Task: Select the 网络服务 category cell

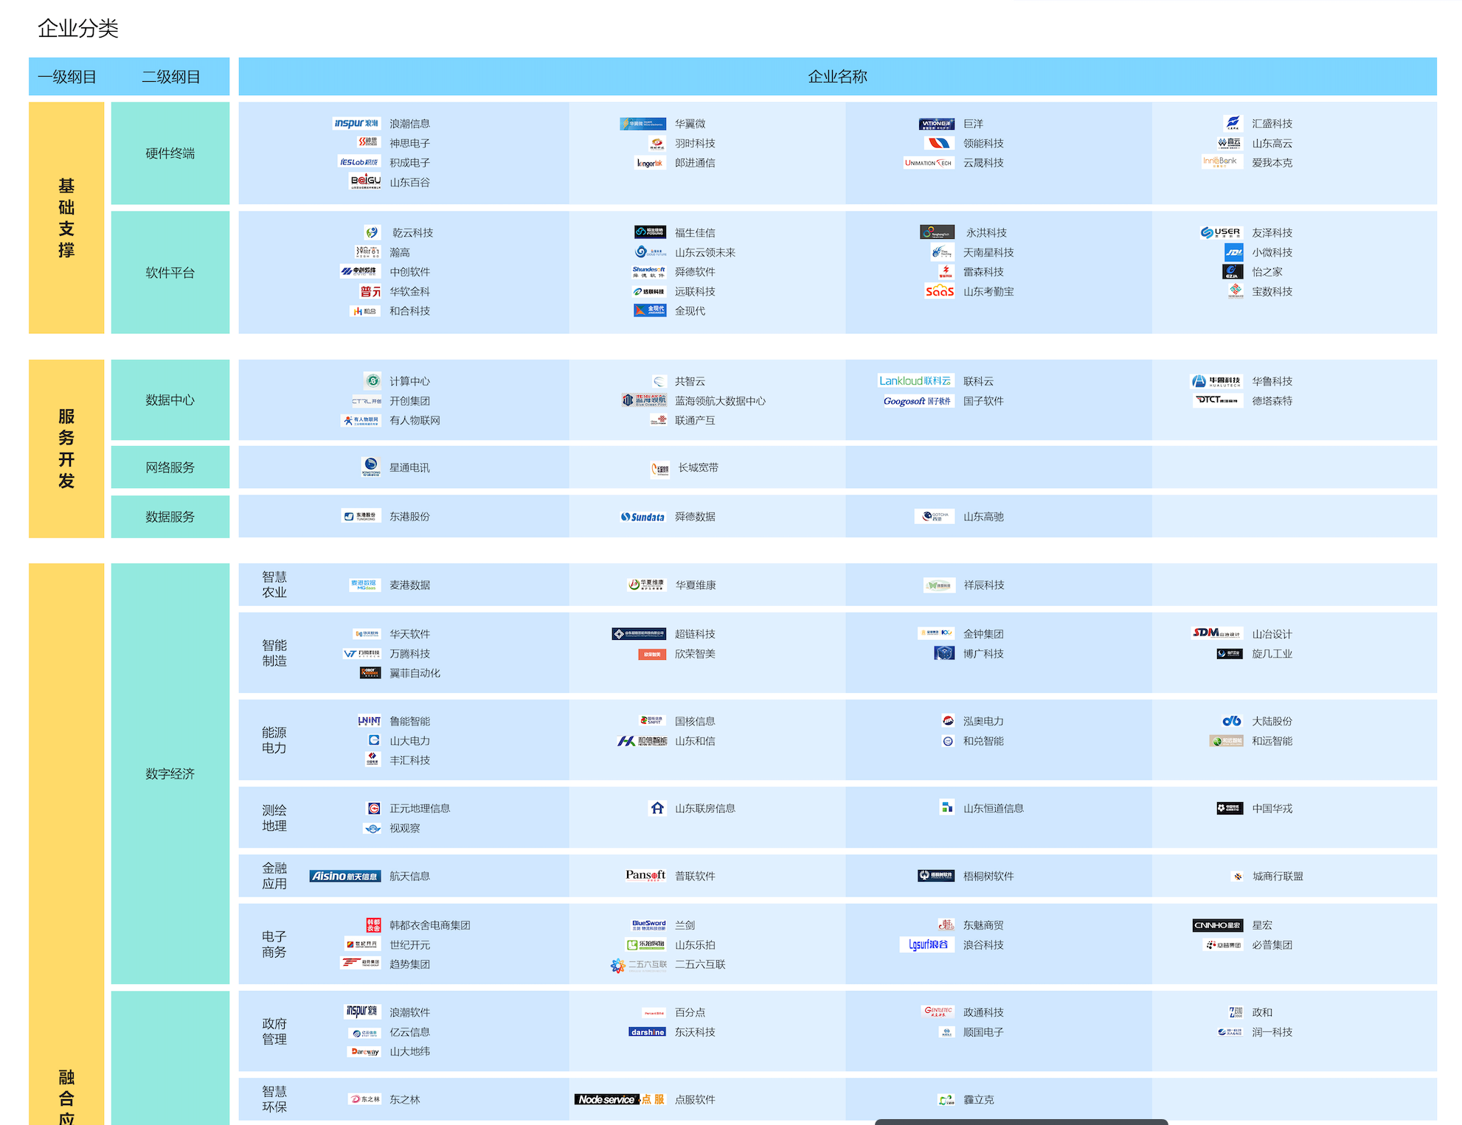Action: tap(170, 467)
